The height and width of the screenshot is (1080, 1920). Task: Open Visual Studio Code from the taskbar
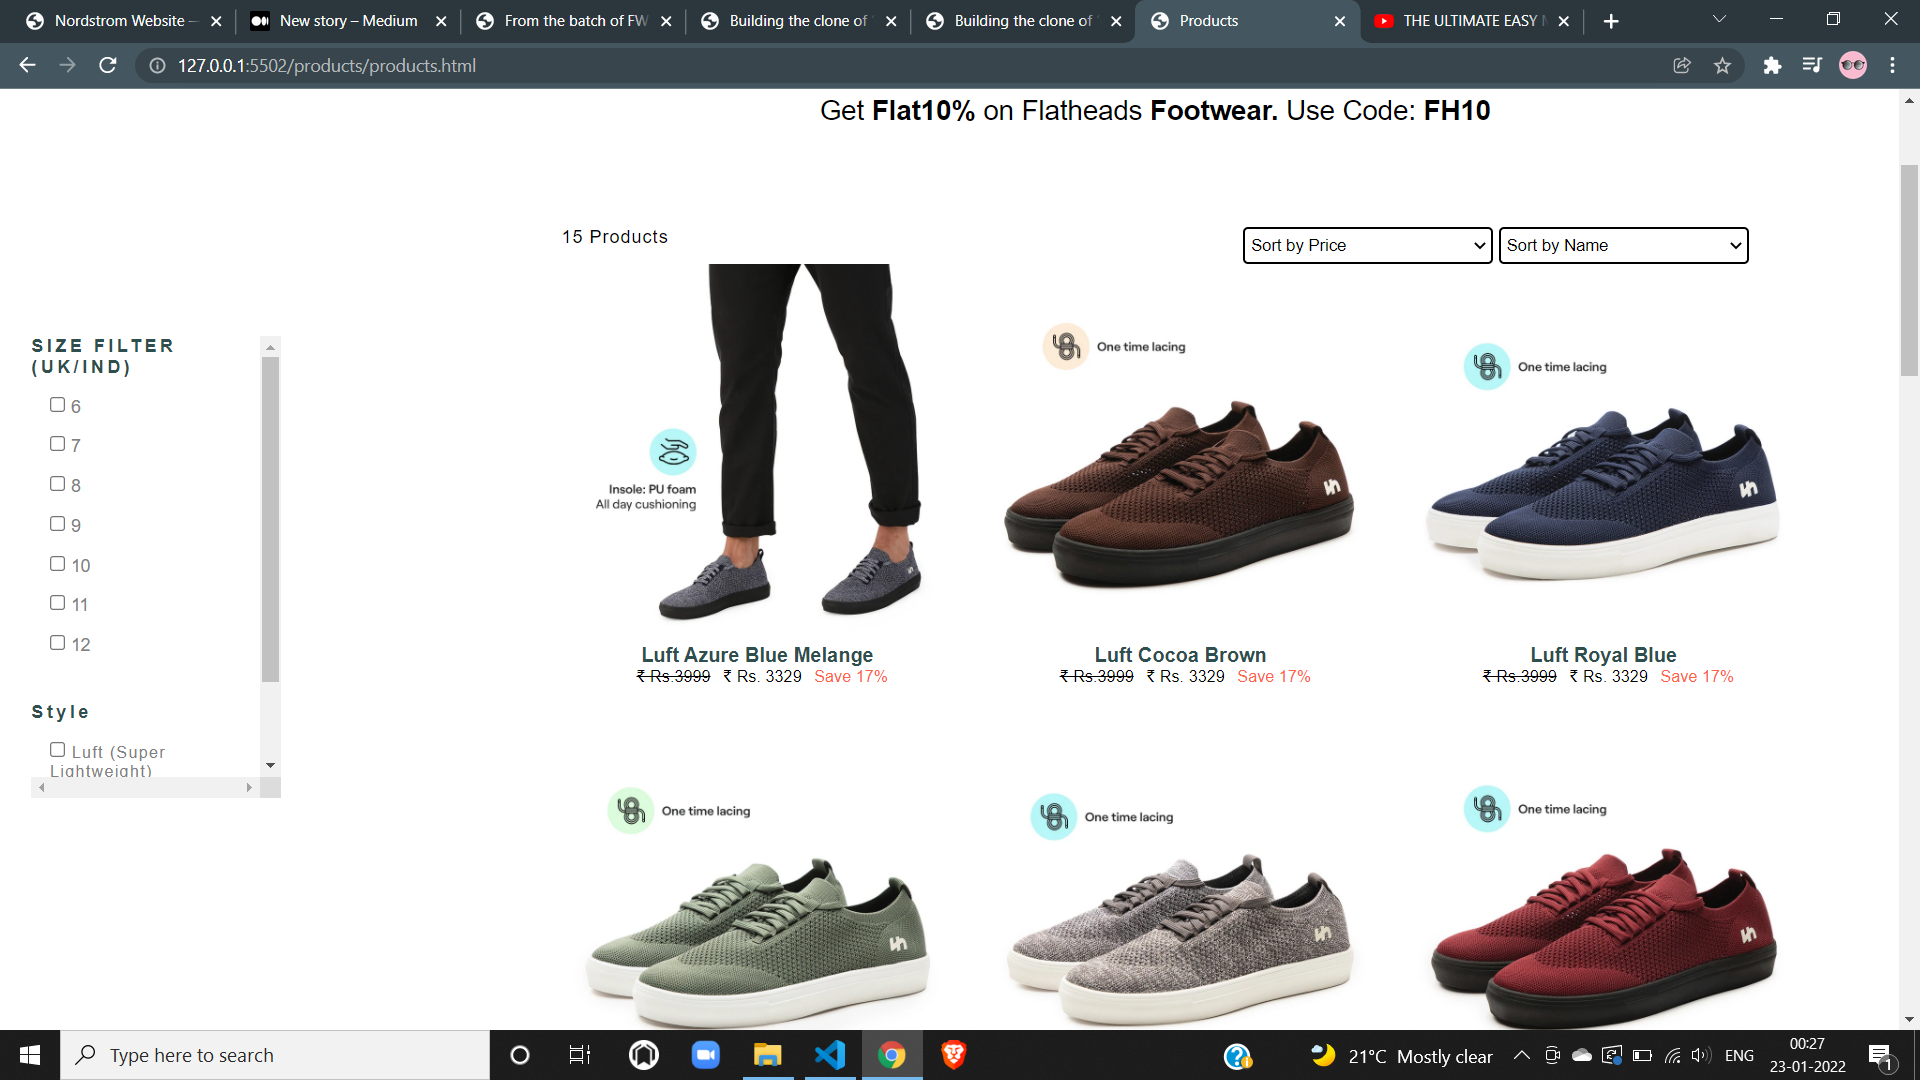click(x=830, y=1055)
